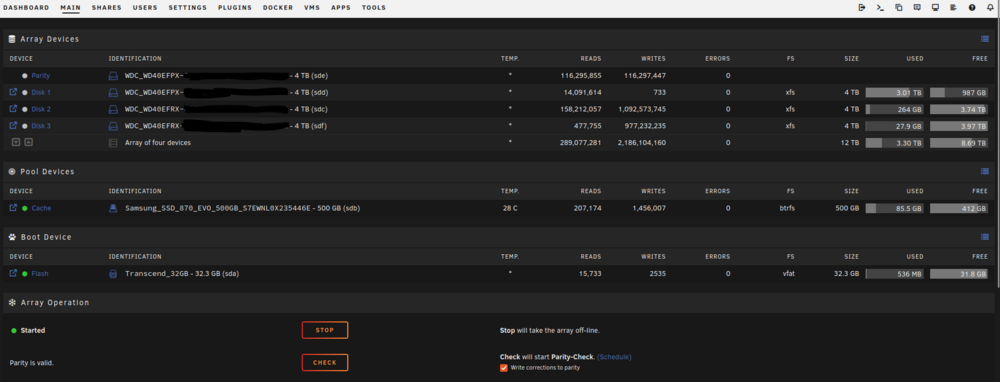Click the Samsung_SSD_870_EVO identification text
This screenshot has width=1000, height=382.
tap(242, 209)
